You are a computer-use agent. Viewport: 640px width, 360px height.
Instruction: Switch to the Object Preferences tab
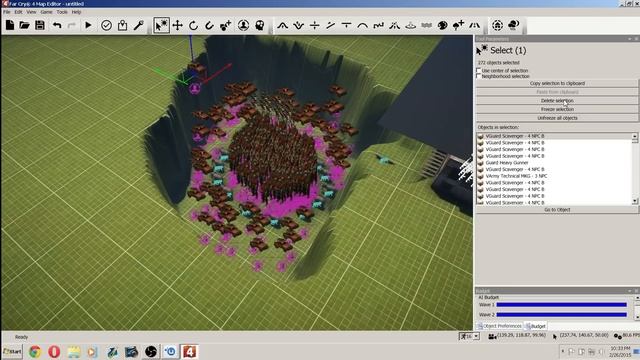500,326
